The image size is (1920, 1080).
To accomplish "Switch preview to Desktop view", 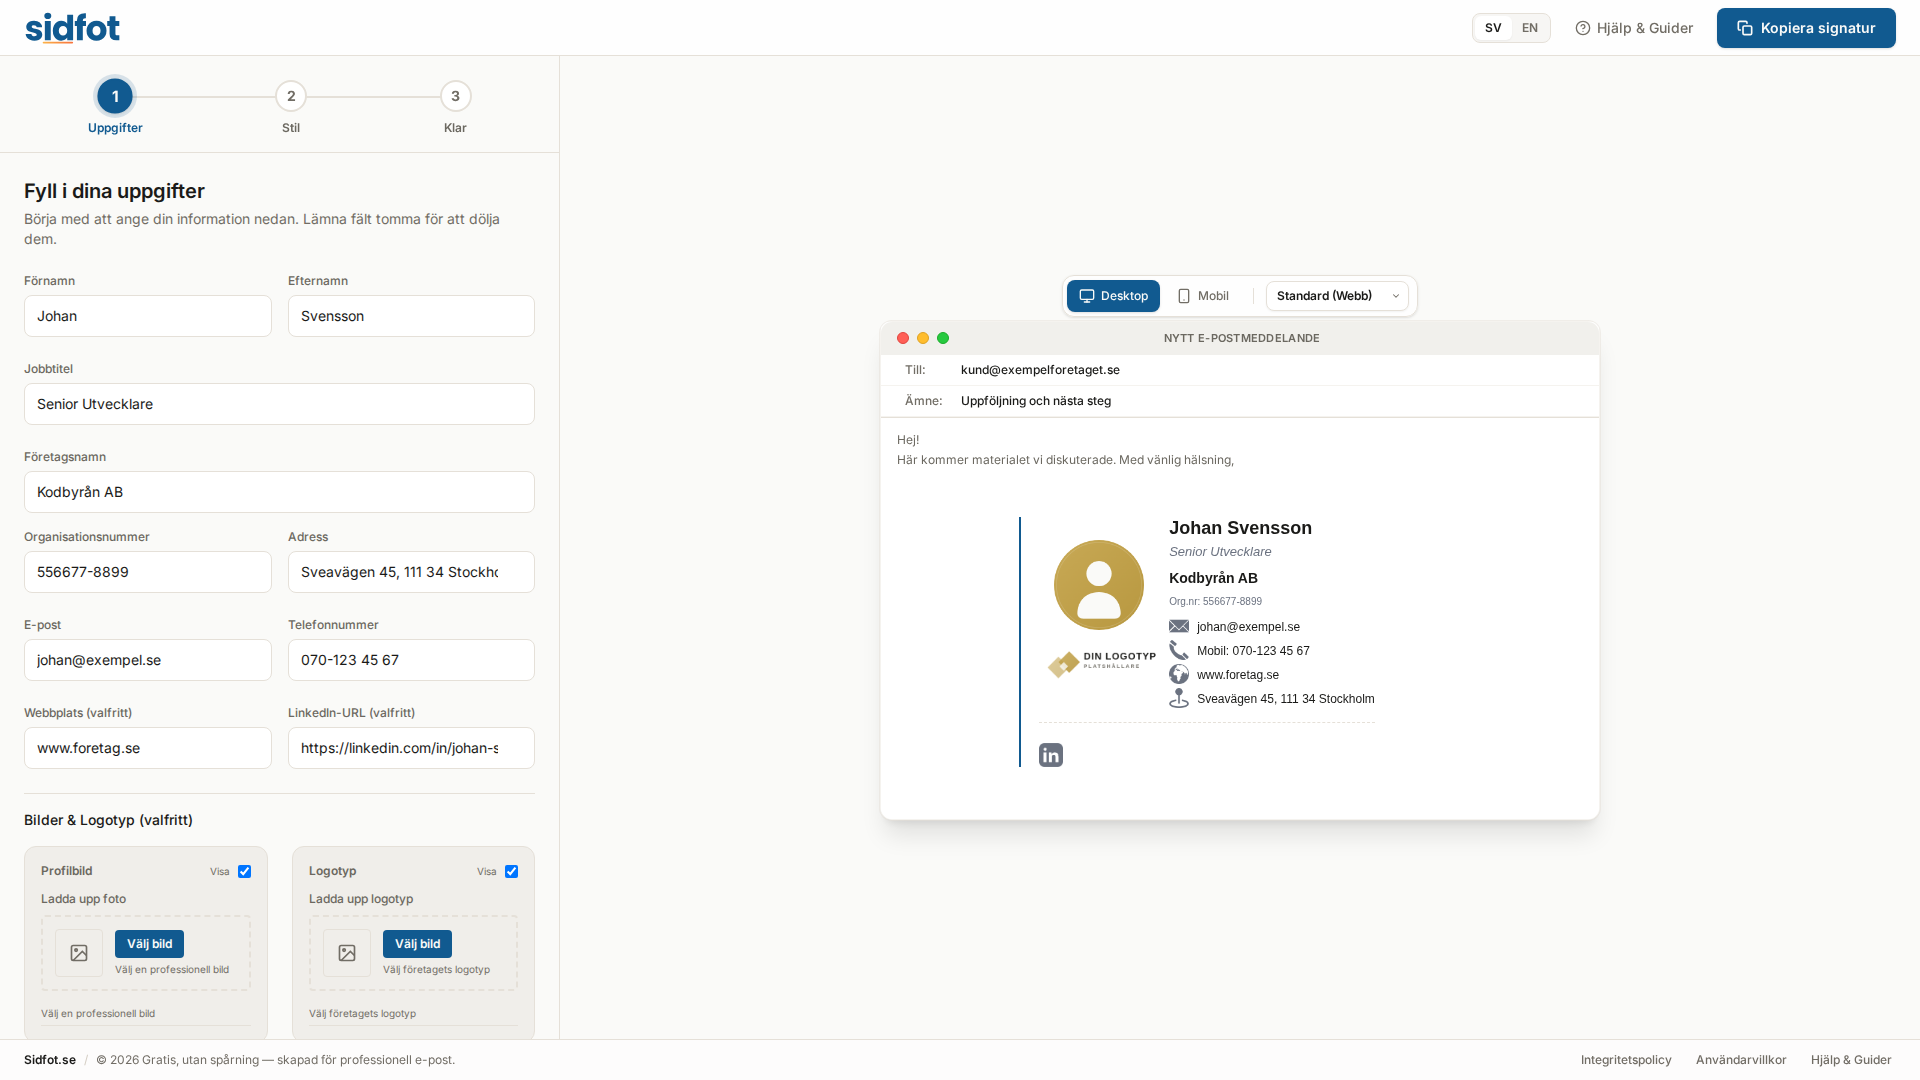I will 1113,296.
